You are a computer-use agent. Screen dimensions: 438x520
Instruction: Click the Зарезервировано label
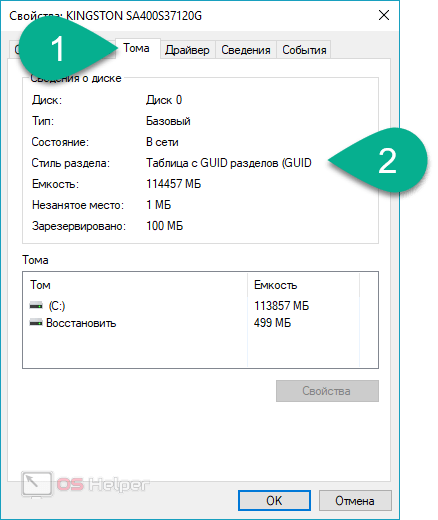click(79, 226)
